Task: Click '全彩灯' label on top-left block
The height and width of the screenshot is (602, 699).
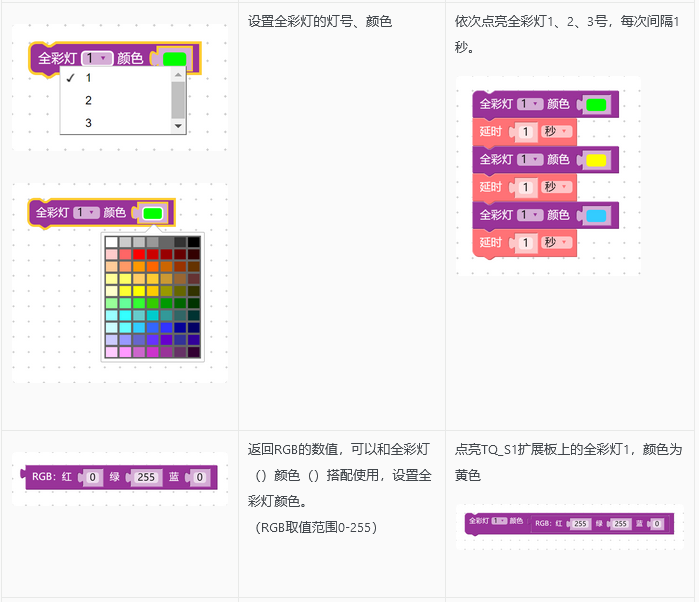Action: coord(58,58)
